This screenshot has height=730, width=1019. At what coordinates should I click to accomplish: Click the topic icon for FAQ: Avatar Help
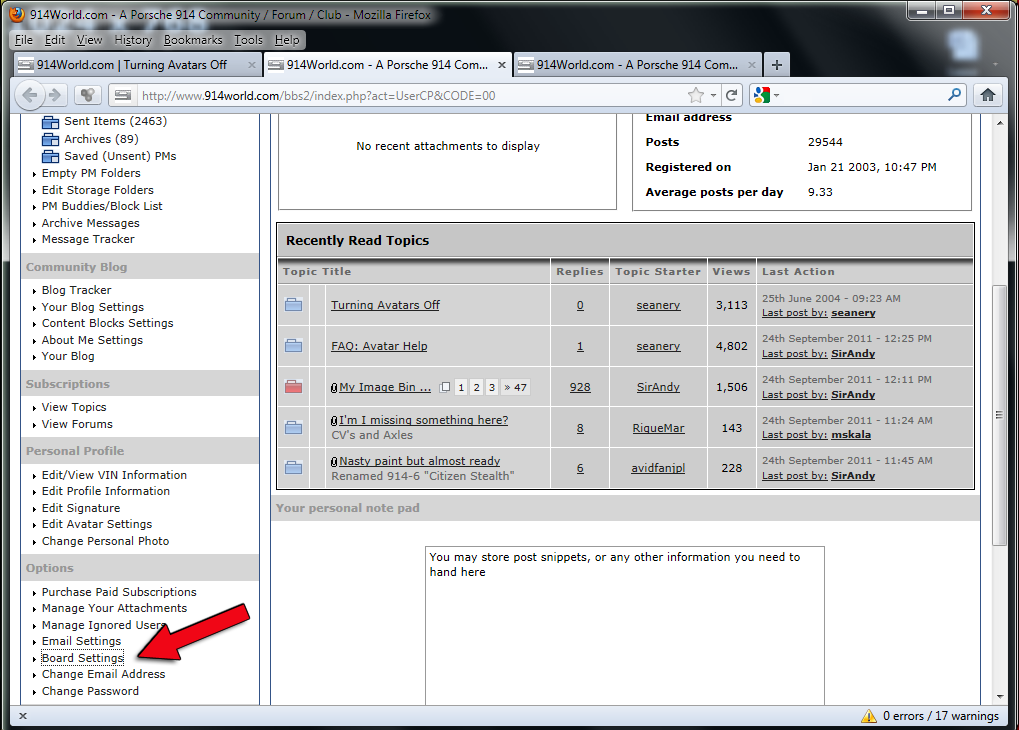click(294, 345)
